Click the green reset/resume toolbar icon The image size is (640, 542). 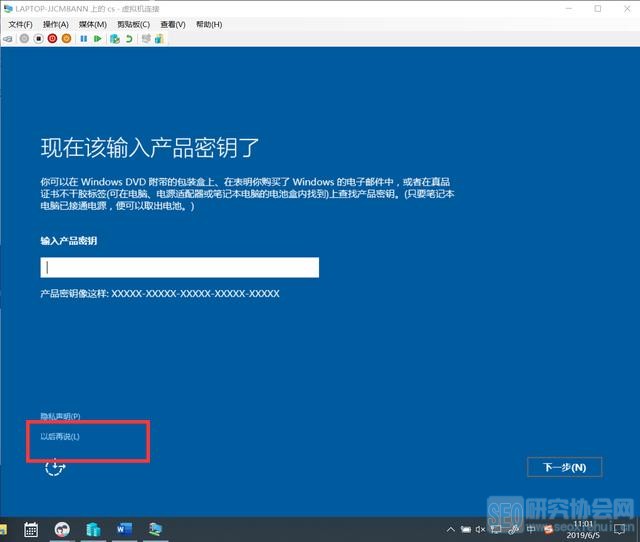[98, 39]
